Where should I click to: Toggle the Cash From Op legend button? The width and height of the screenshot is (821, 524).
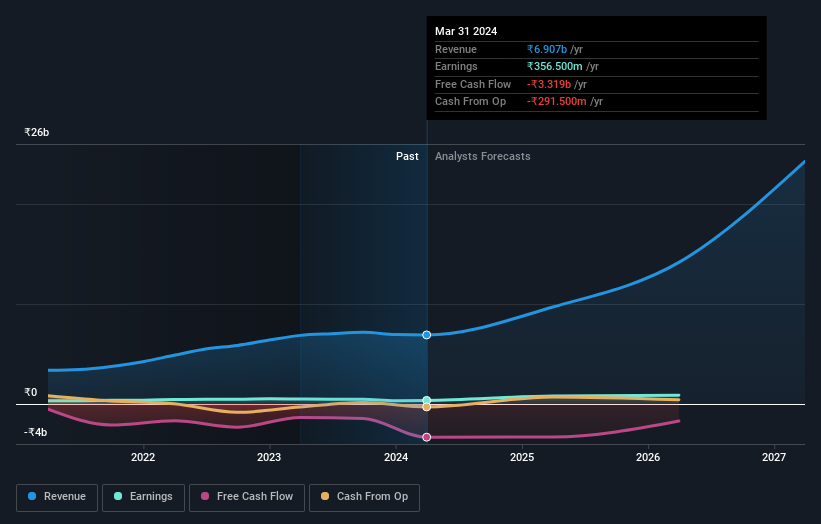tap(364, 497)
